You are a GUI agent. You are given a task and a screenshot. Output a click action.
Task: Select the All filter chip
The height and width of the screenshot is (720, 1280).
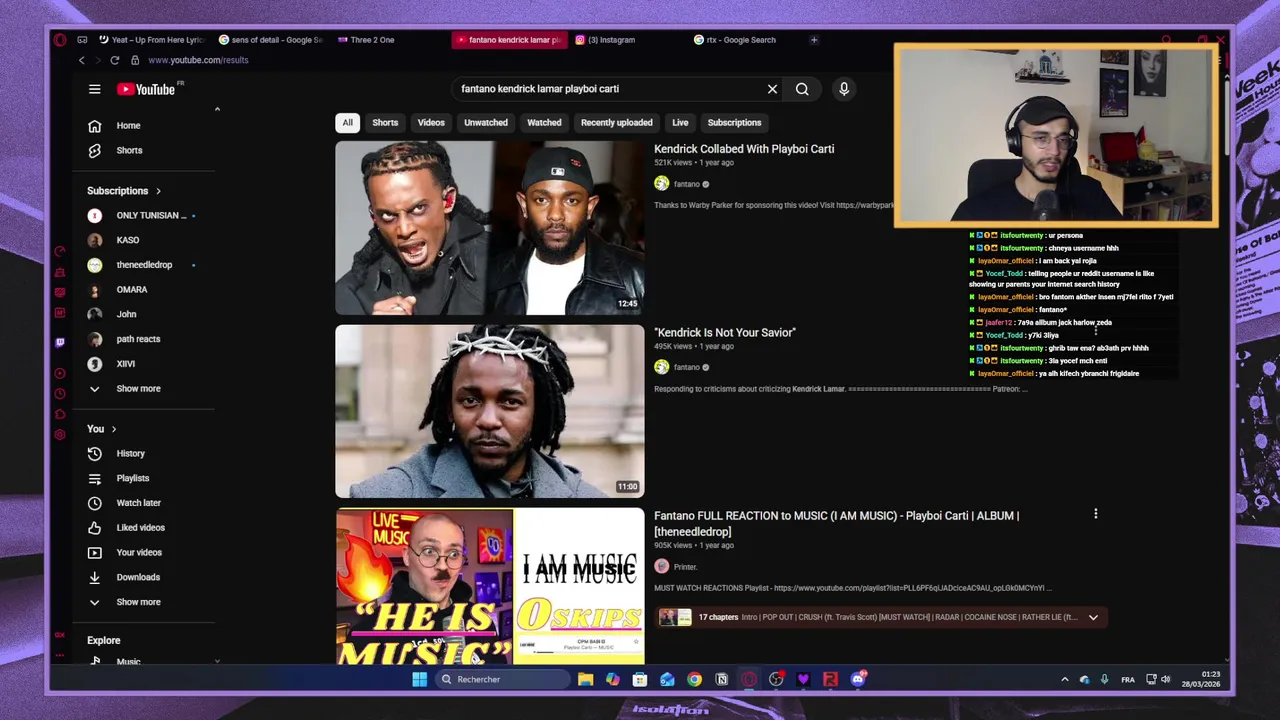click(x=347, y=123)
